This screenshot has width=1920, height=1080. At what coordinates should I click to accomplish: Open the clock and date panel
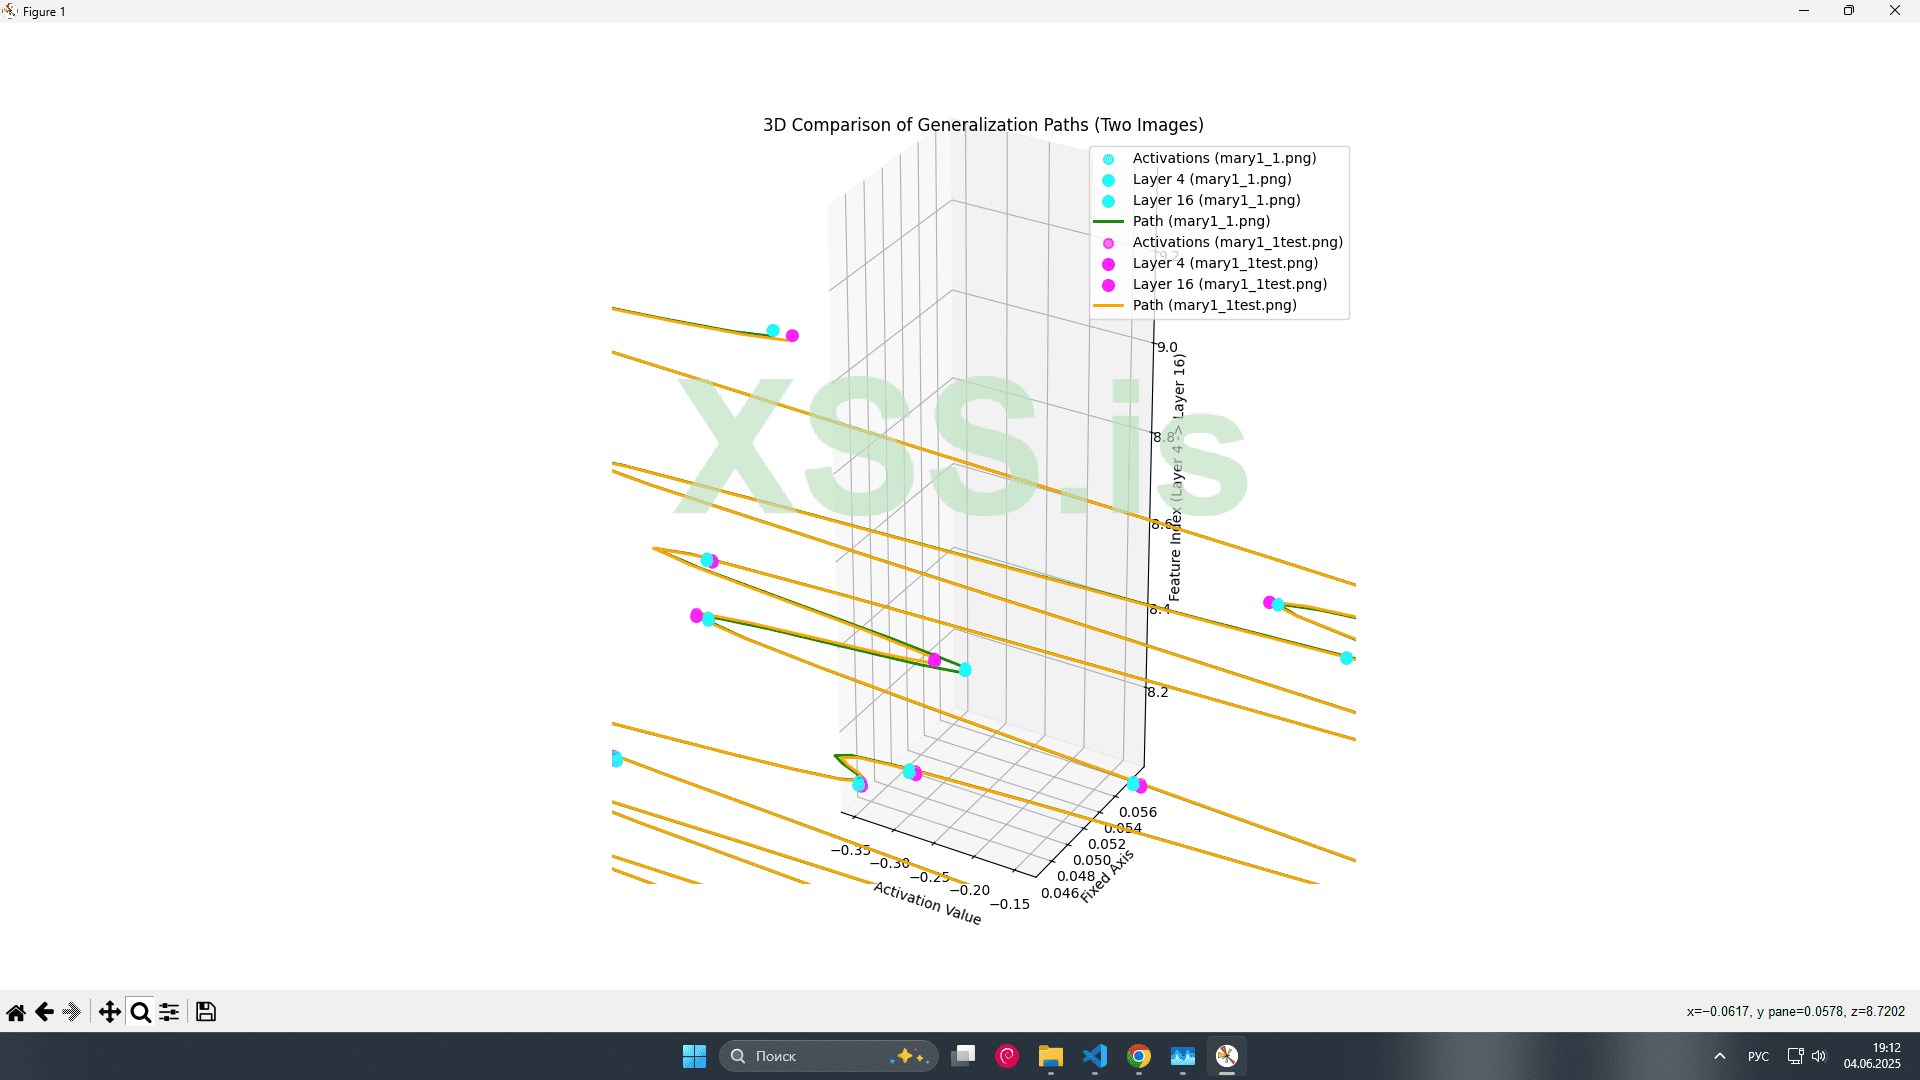pos(1872,1056)
